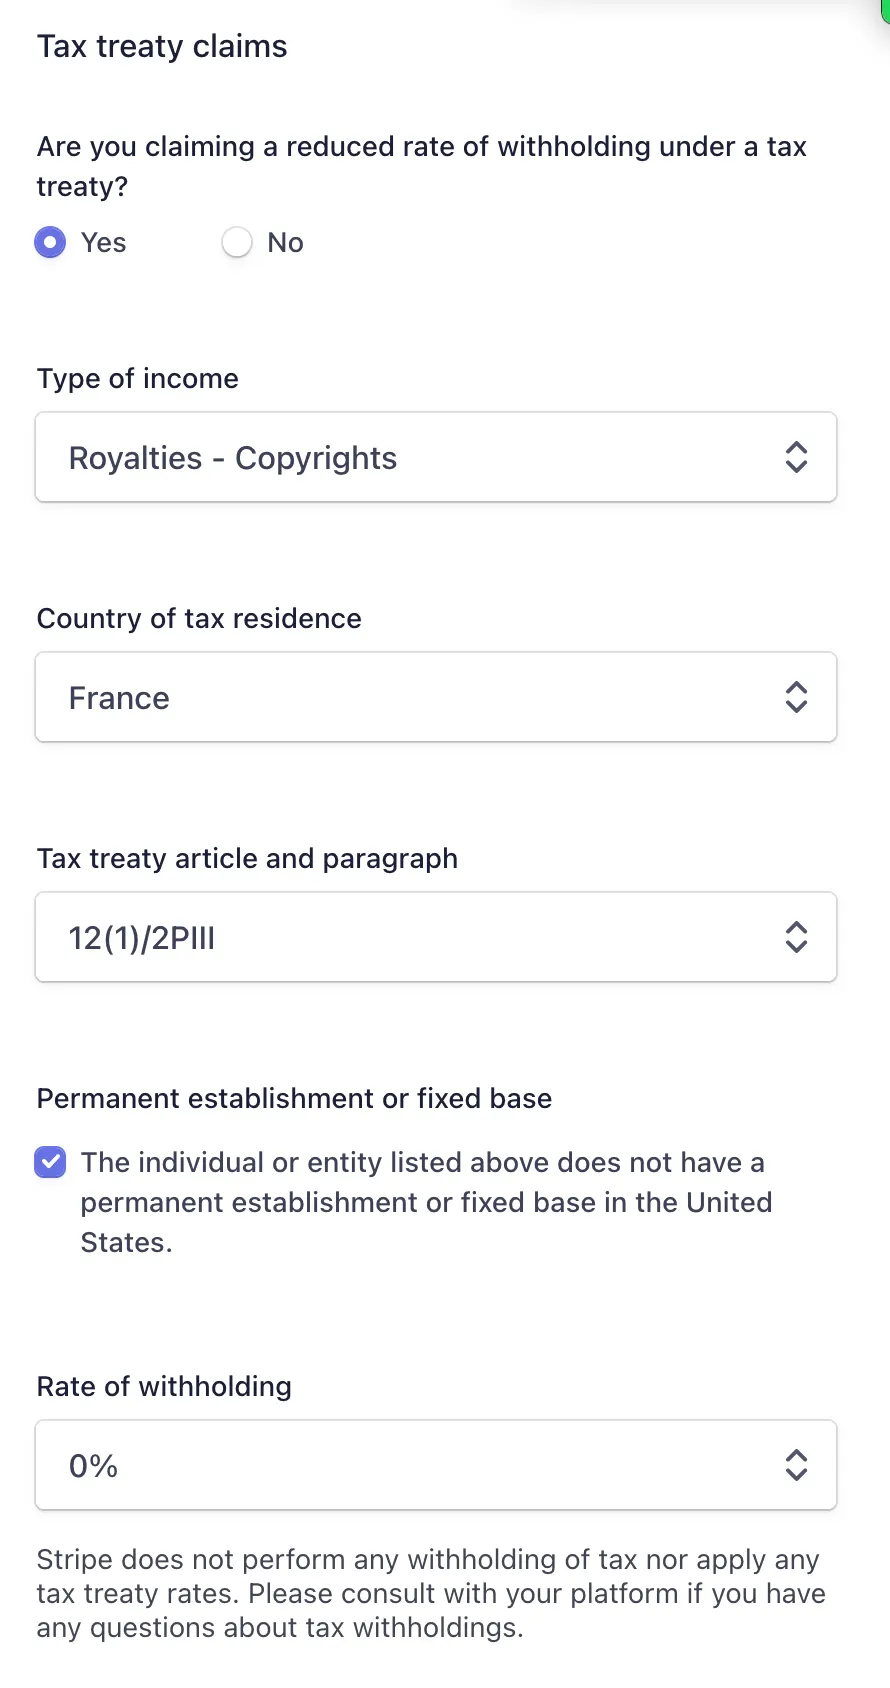Viewport: 890px width, 1688px height.
Task: Click the up-down arrows in Type of income
Action: click(796, 457)
